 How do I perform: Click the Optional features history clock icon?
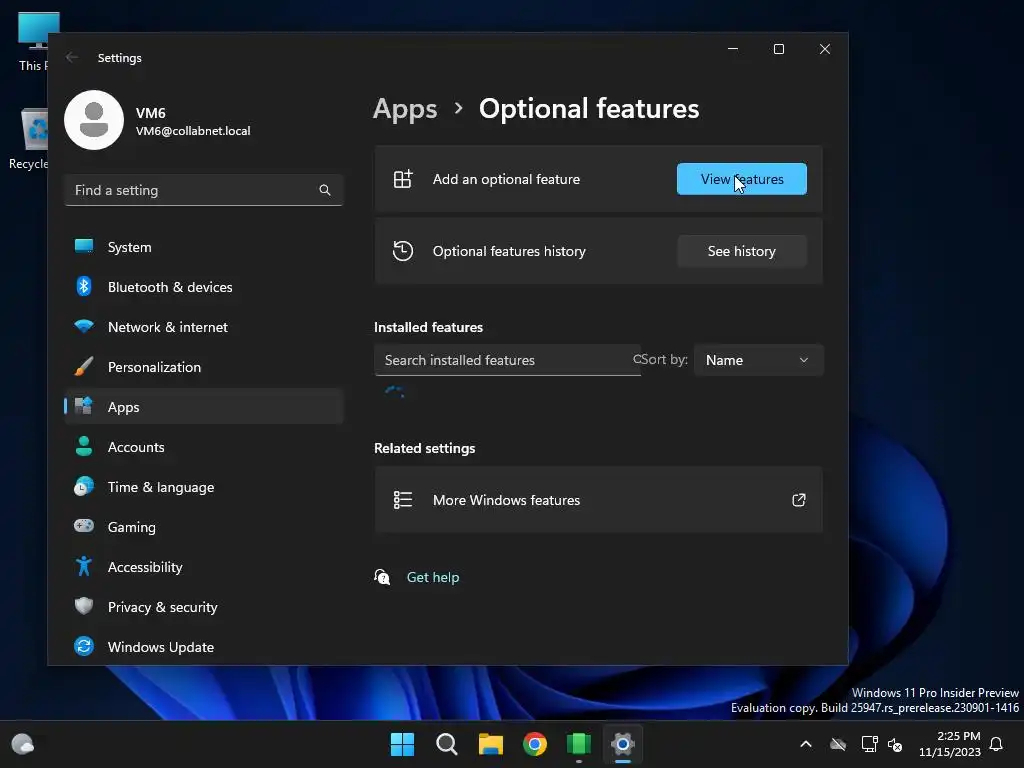(x=403, y=251)
